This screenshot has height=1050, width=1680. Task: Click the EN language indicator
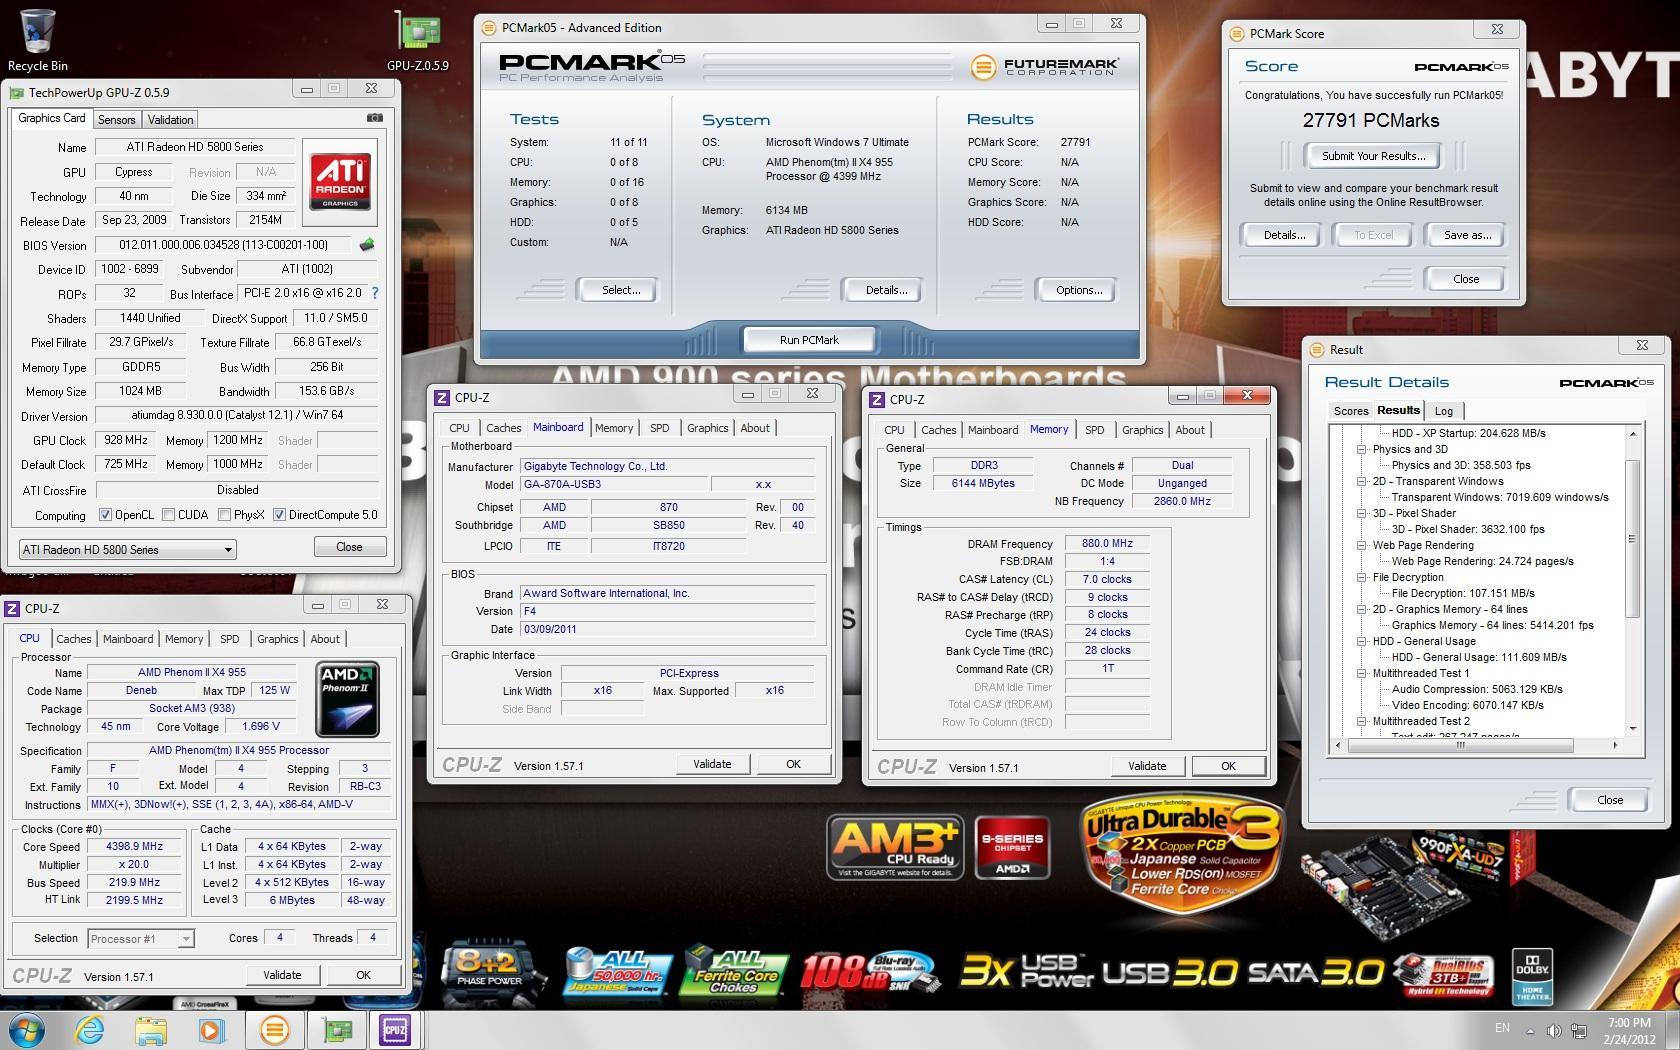click(1502, 1028)
